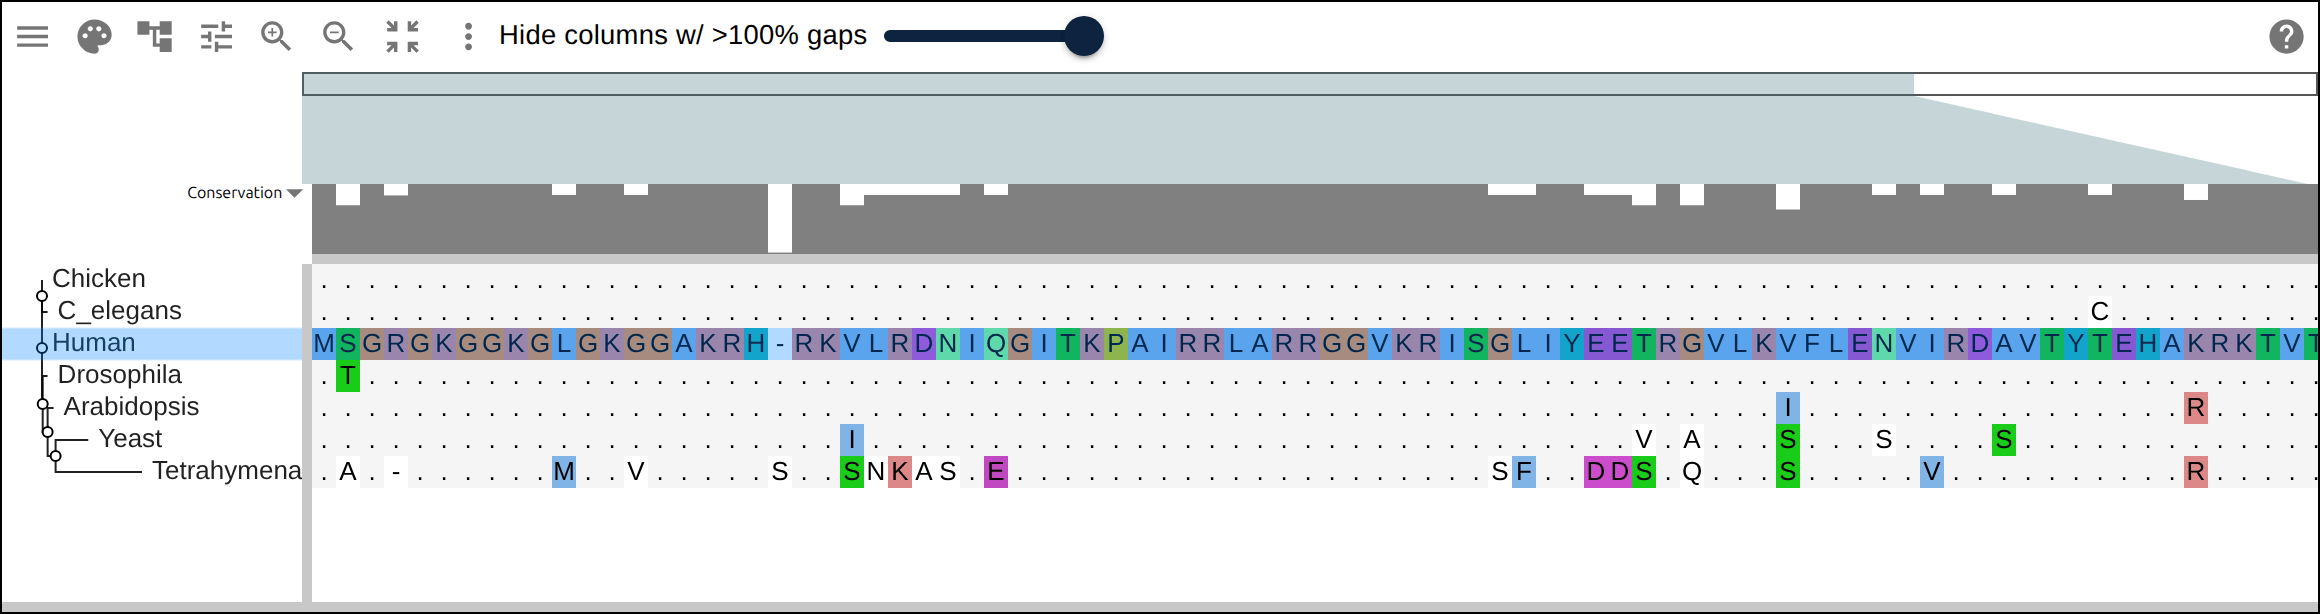Click the tree node beside Human
The width and height of the screenshot is (2320, 614).
(42, 348)
